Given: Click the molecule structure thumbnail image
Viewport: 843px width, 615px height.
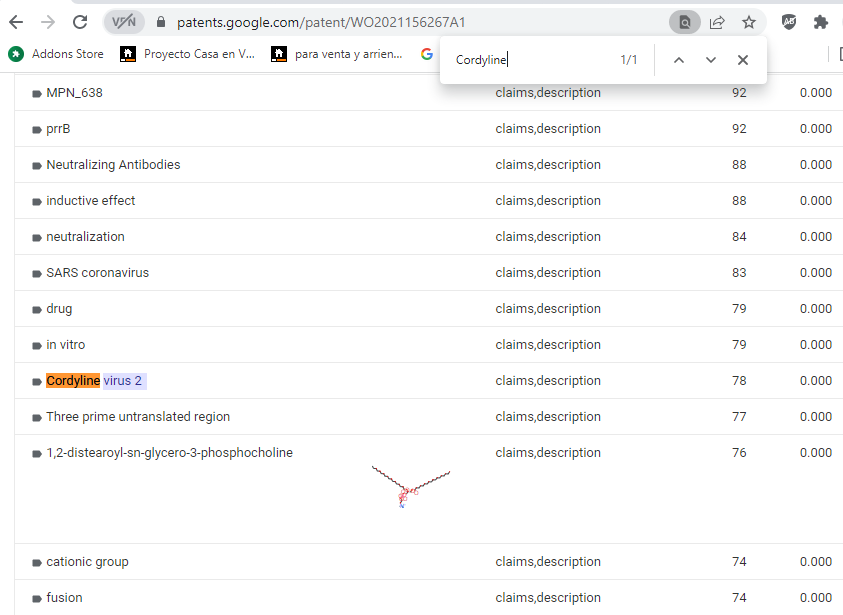Looking at the screenshot, I should 410,487.
